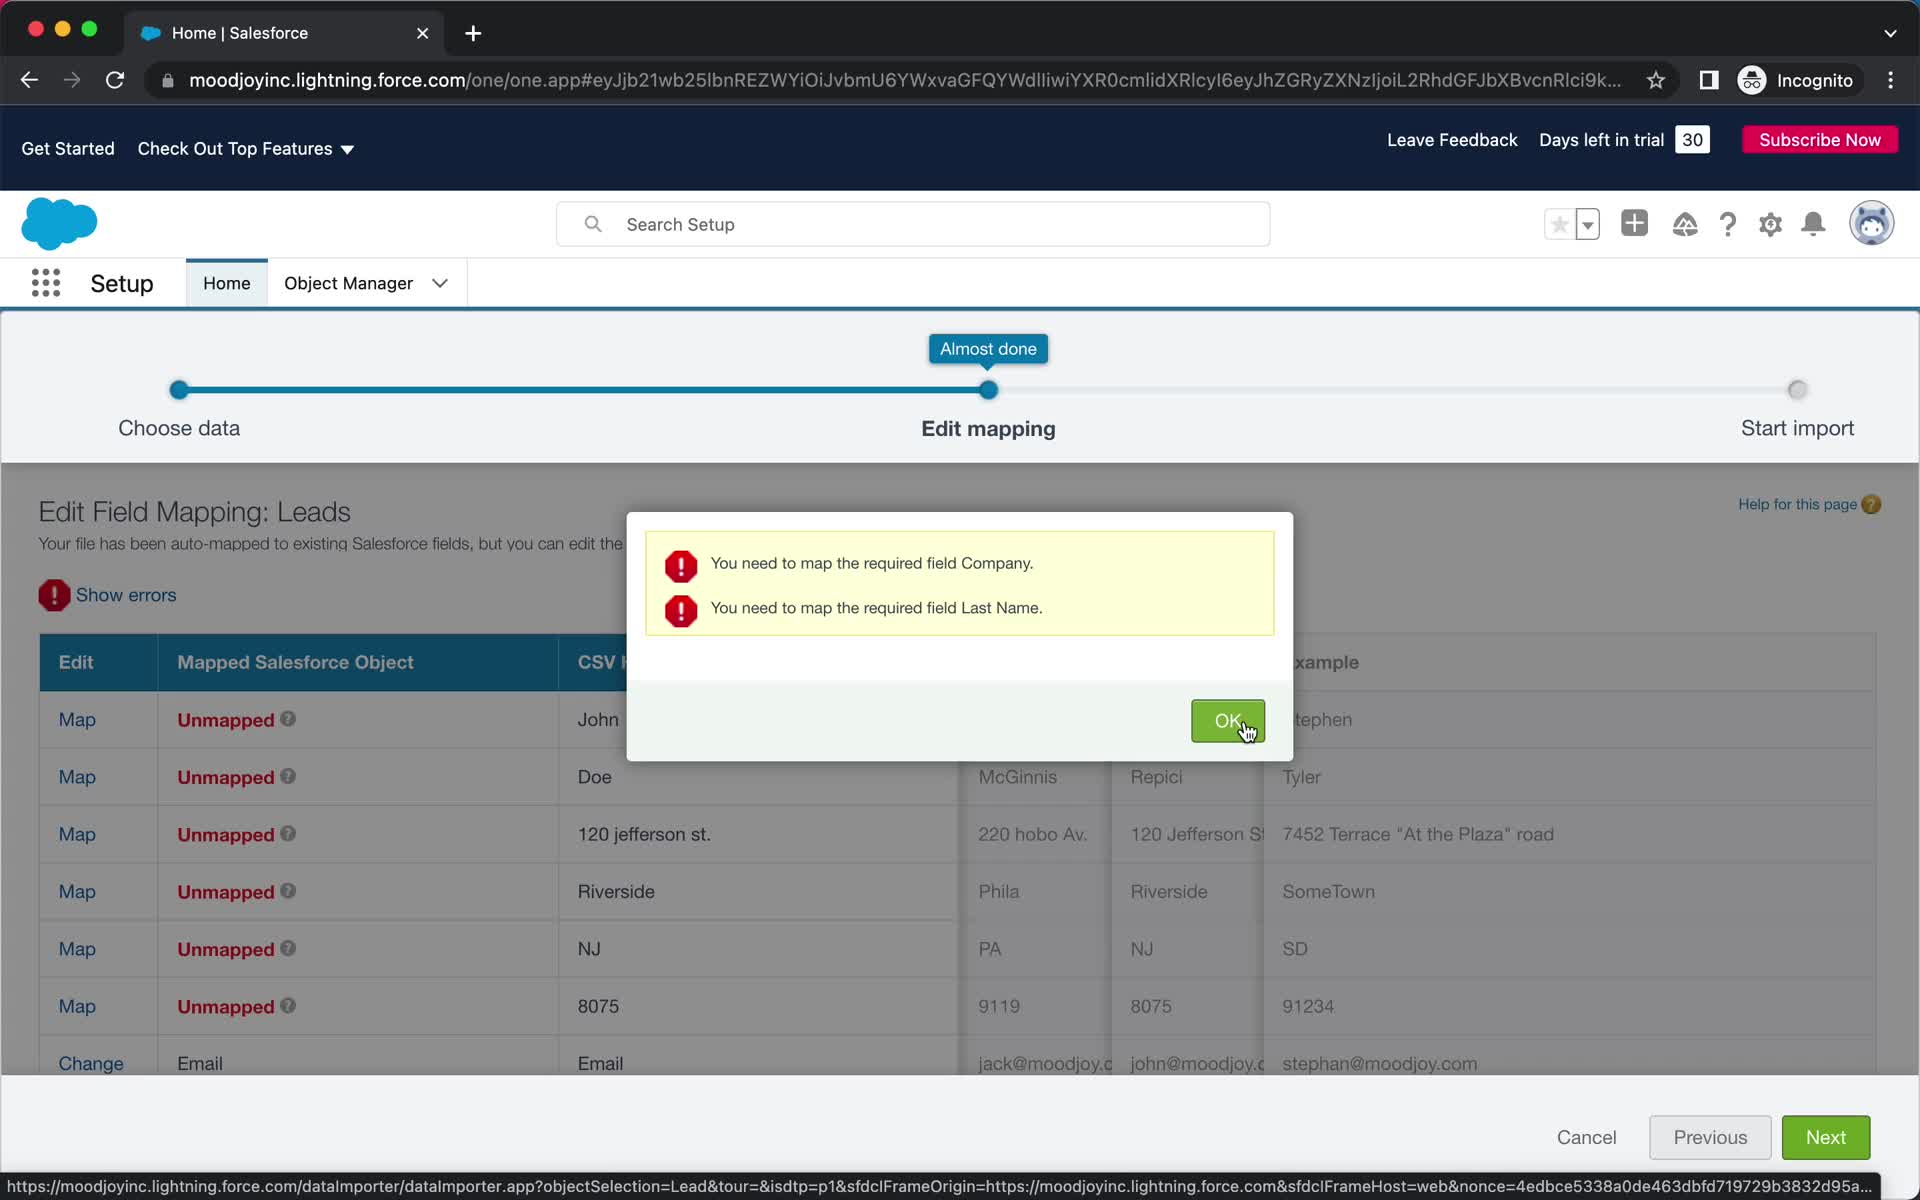Screen dimensions: 1920x1200
Task: Click Map link in the Doe row
Action: (x=77, y=777)
